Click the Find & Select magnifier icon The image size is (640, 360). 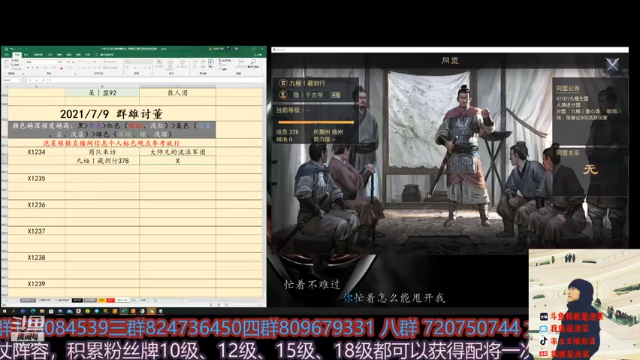[253, 62]
